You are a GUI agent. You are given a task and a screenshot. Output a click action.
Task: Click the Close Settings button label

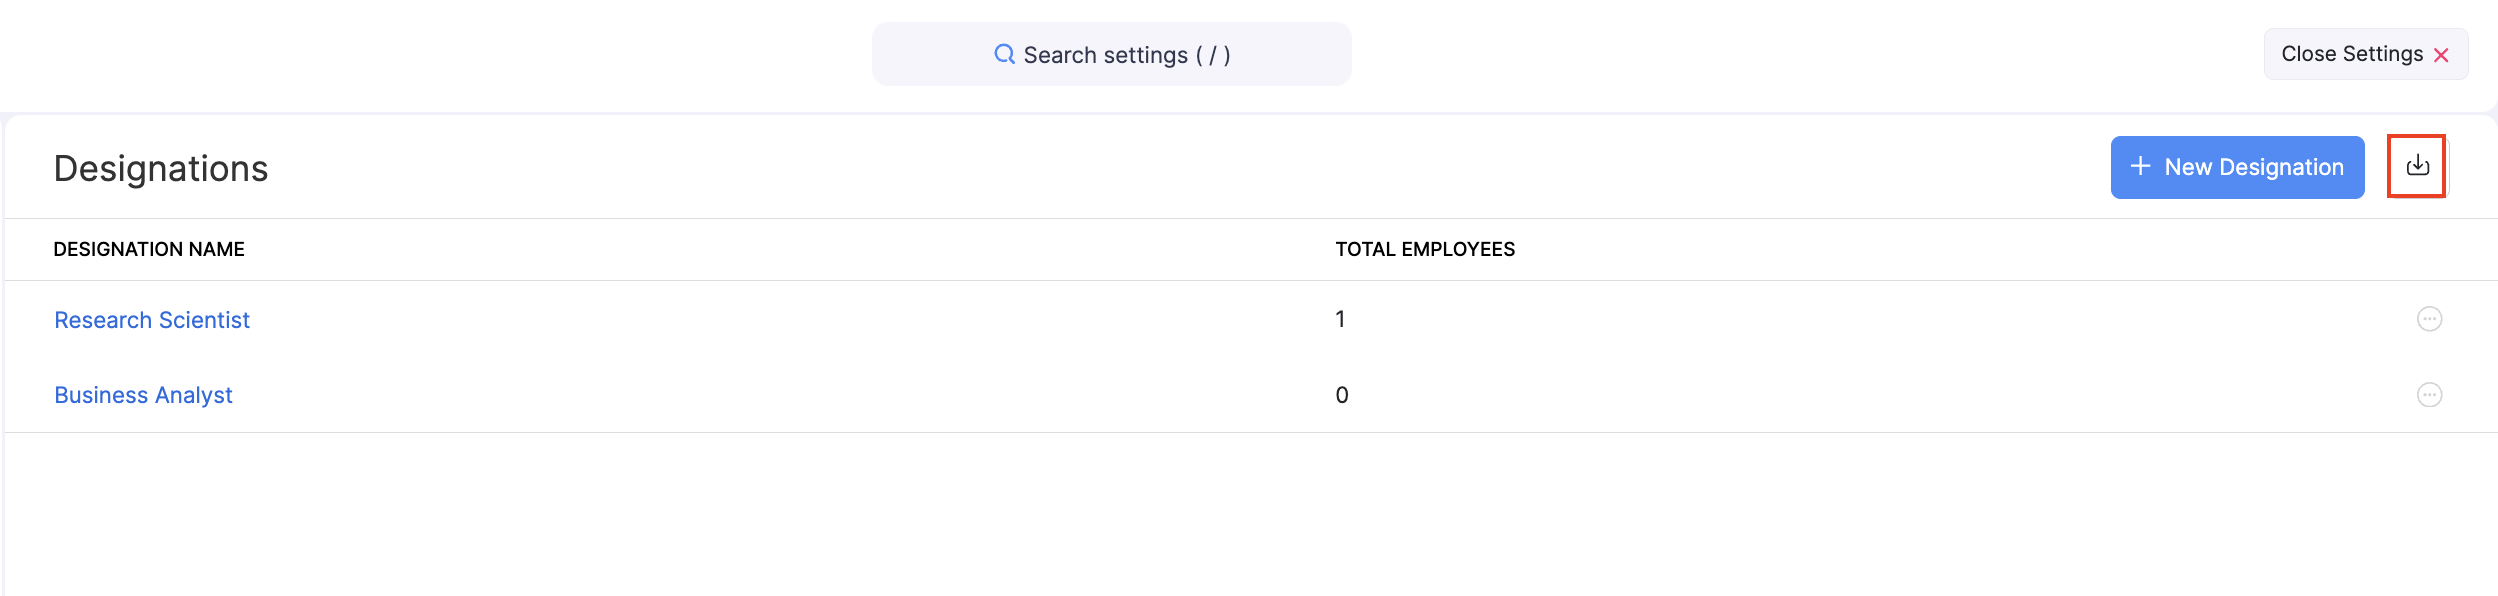(x=2351, y=54)
